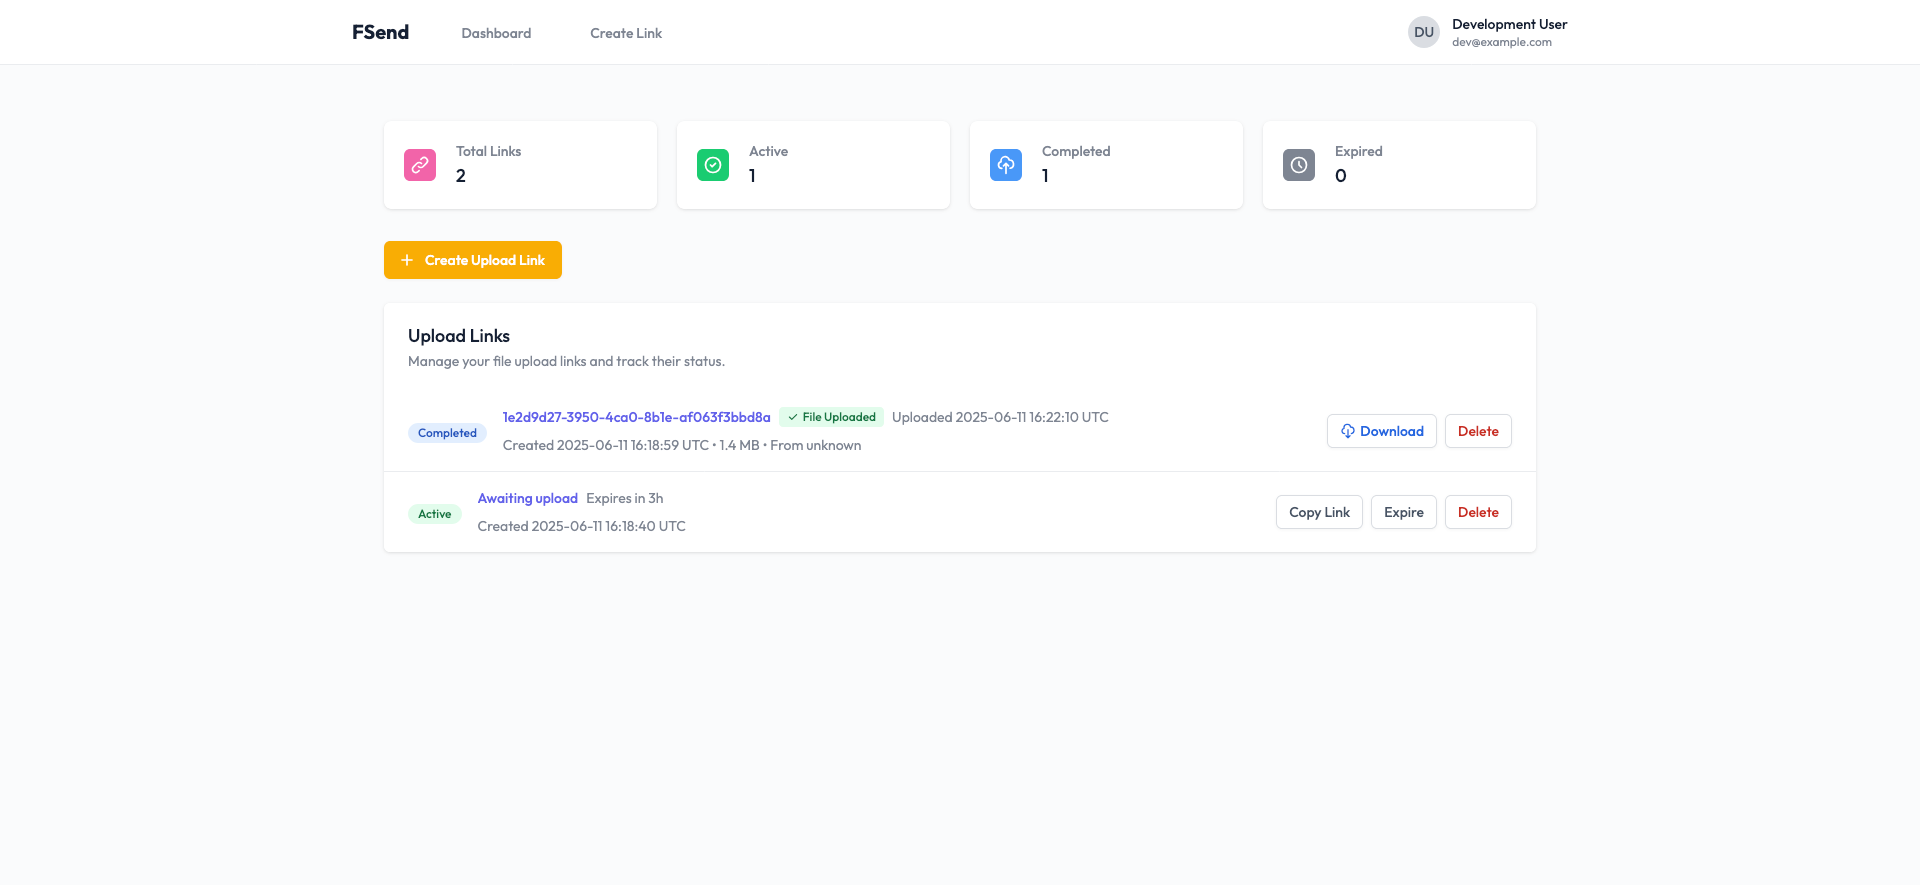Click the FSend logo
The height and width of the screenshot is (885, 1920).
[380, 32]
